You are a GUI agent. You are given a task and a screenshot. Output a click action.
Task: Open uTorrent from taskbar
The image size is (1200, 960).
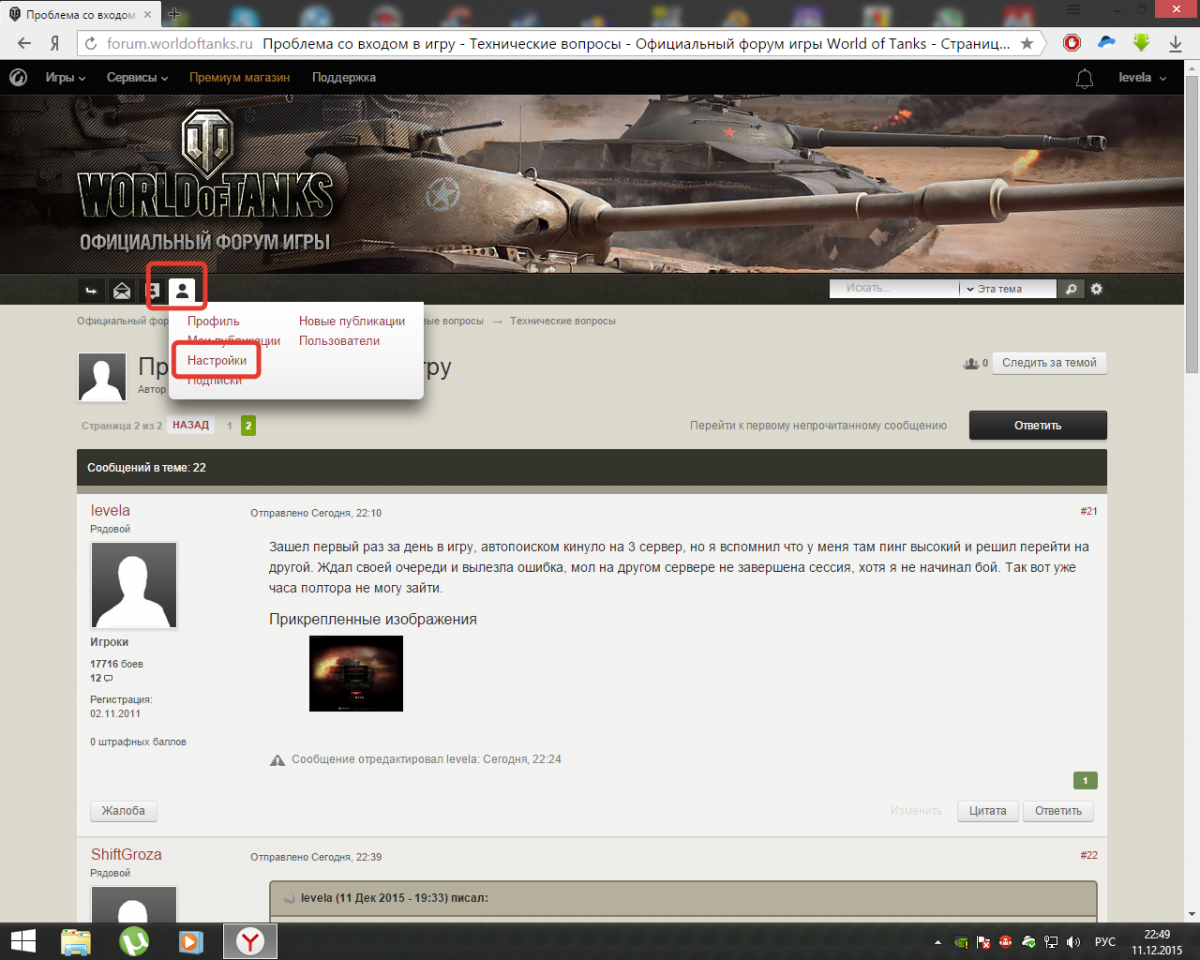(x=133, y=941)
